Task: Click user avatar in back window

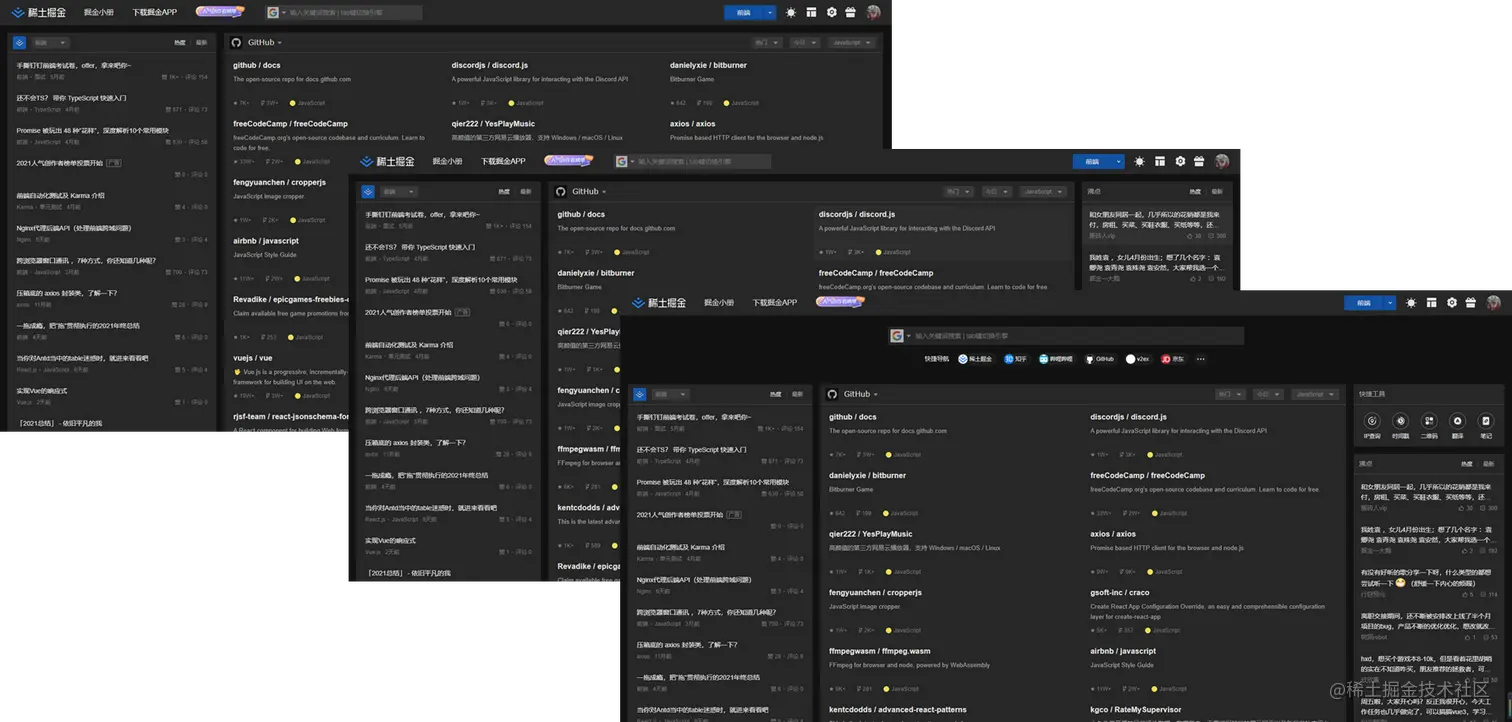Action: (x=873, y=12)
